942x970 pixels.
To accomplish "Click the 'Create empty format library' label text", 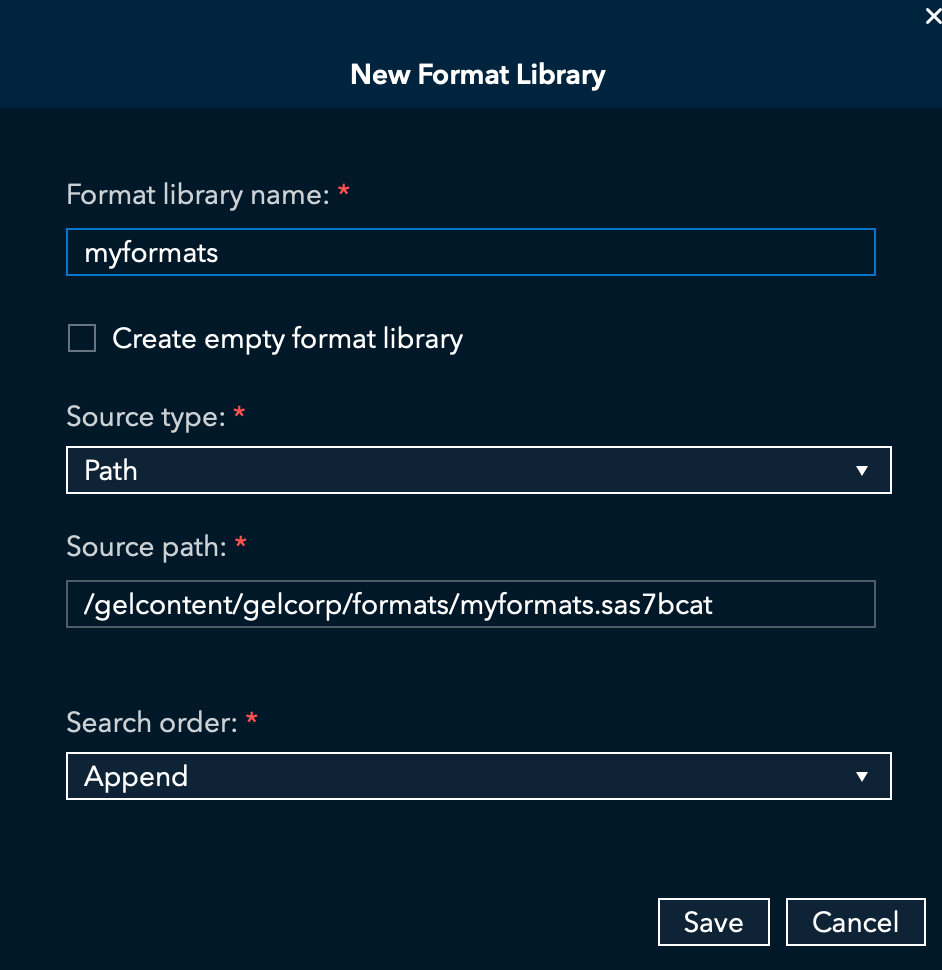I will 287,339.
